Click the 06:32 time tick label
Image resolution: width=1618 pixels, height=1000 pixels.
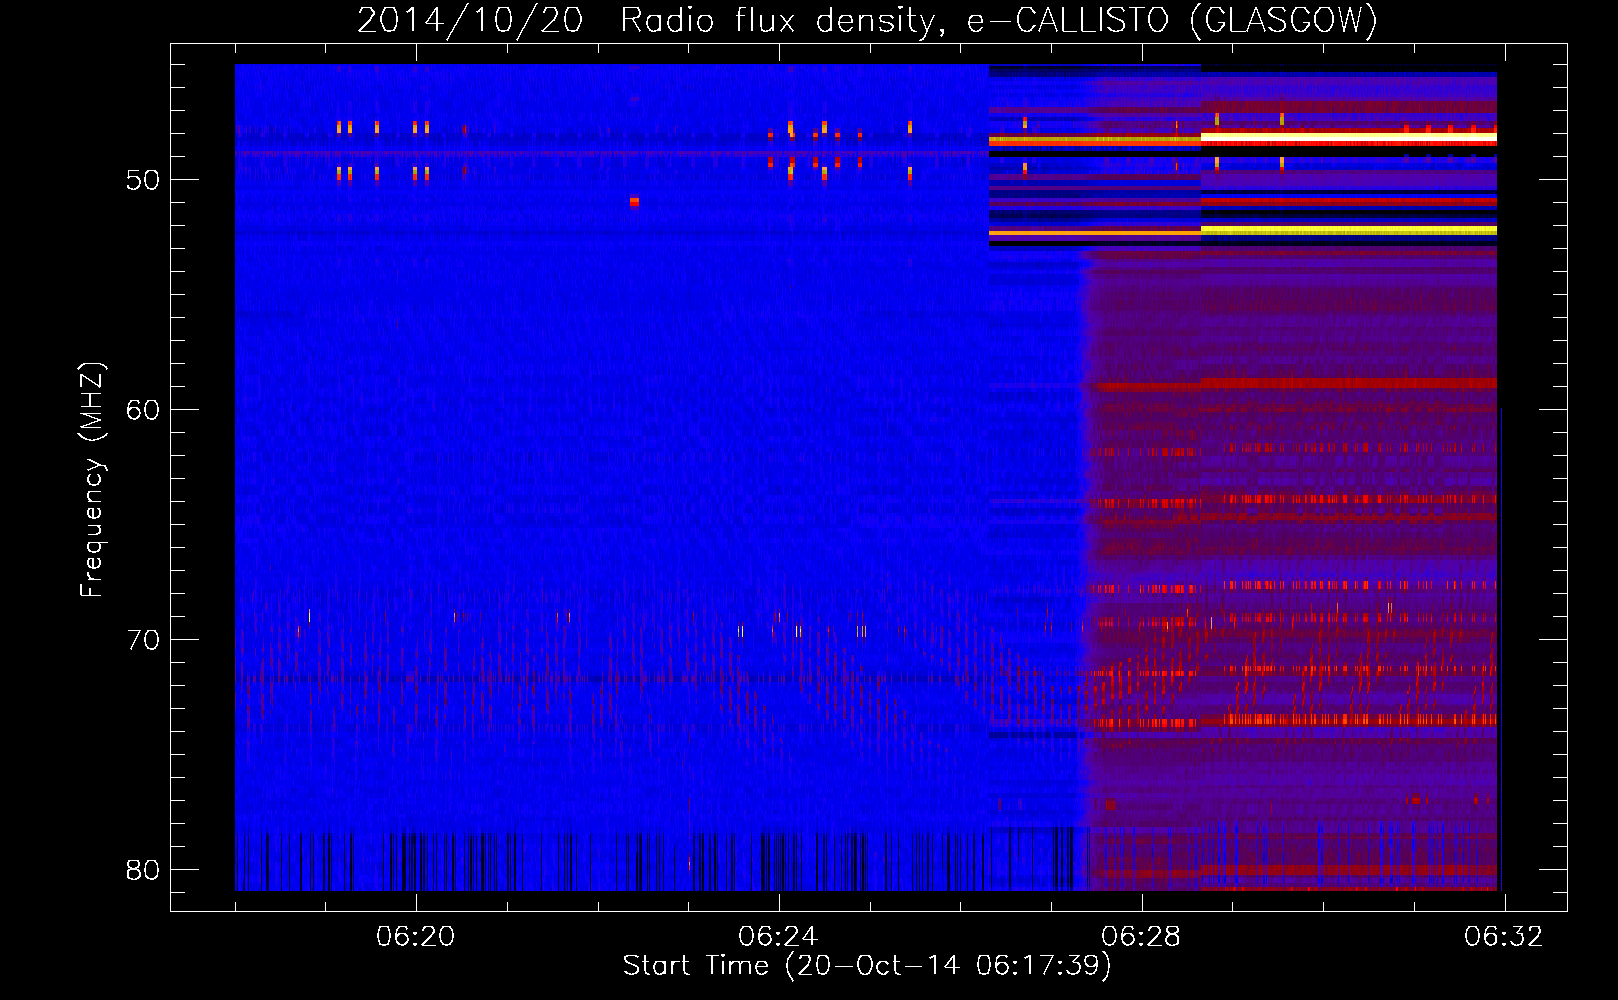point(1504,937)
